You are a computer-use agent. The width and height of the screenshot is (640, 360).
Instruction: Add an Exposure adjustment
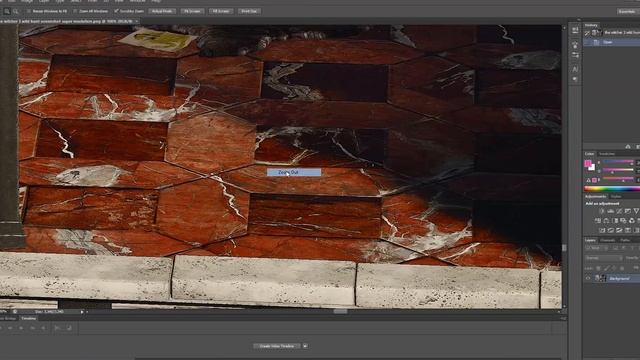tap(627, 211)
